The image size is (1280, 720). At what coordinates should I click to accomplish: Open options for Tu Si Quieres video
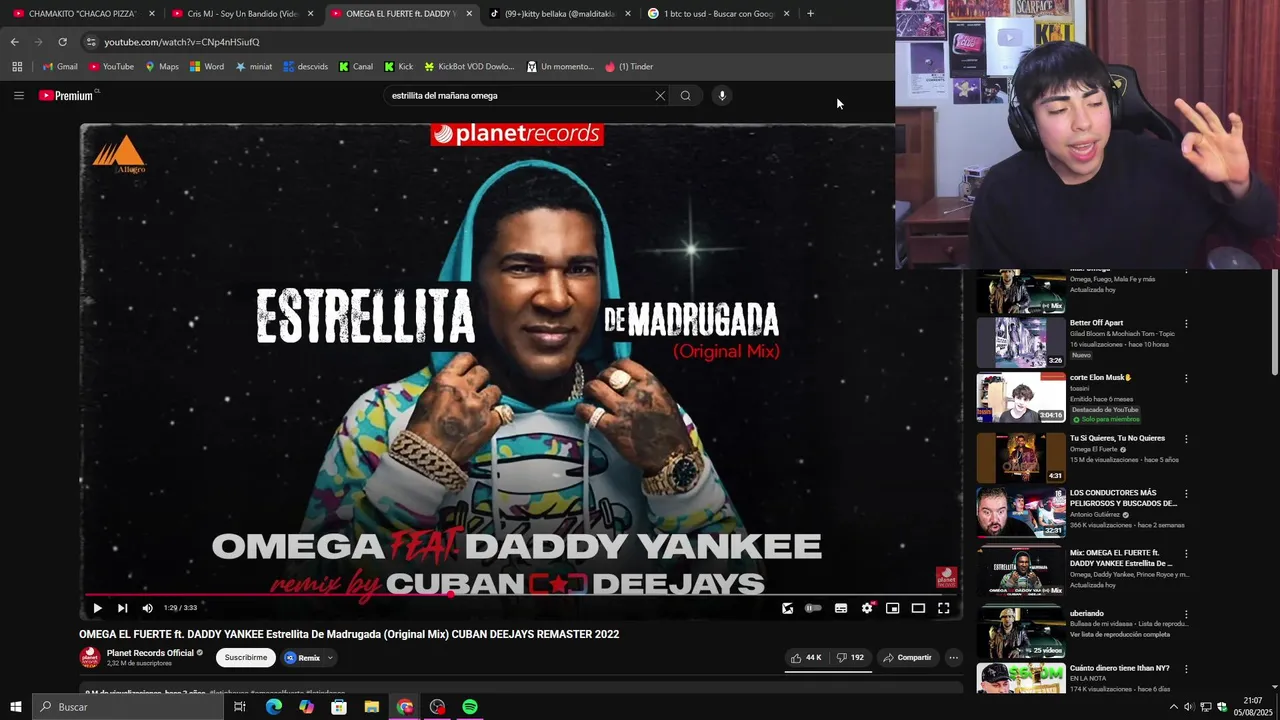coord(1186,439)
